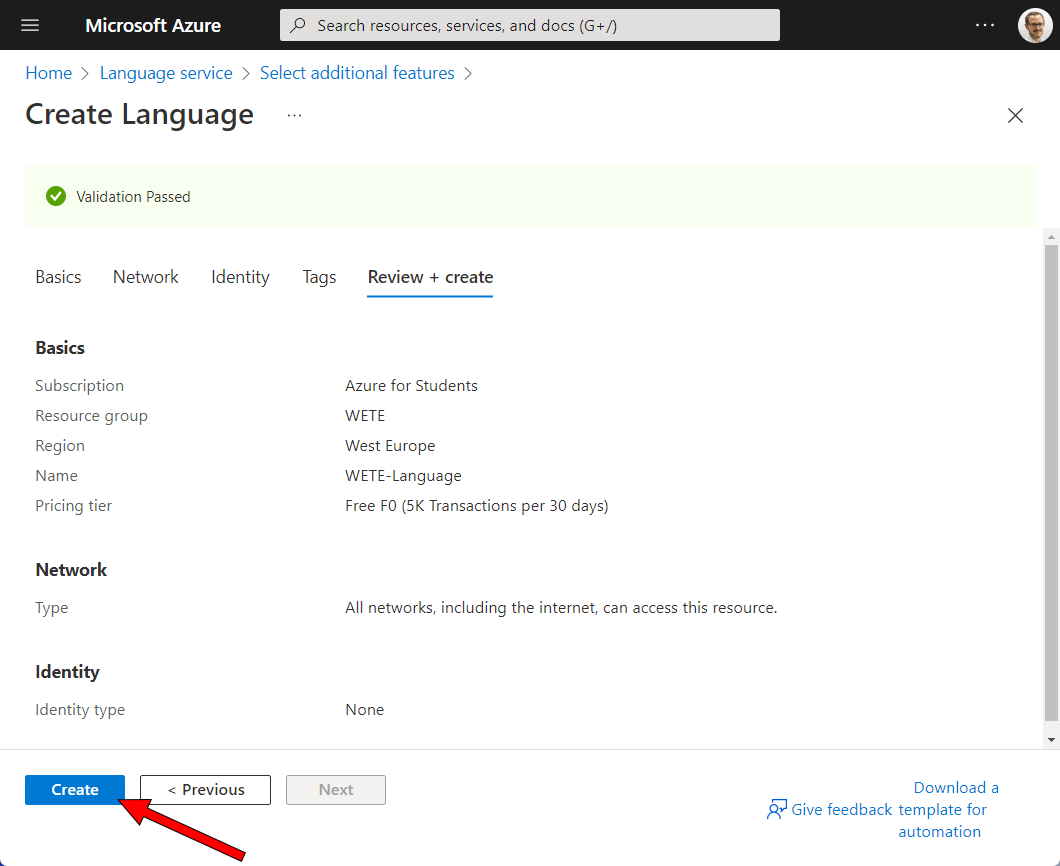
Task: Click the search magnifier icon
Action: click(x=297, y=25)
